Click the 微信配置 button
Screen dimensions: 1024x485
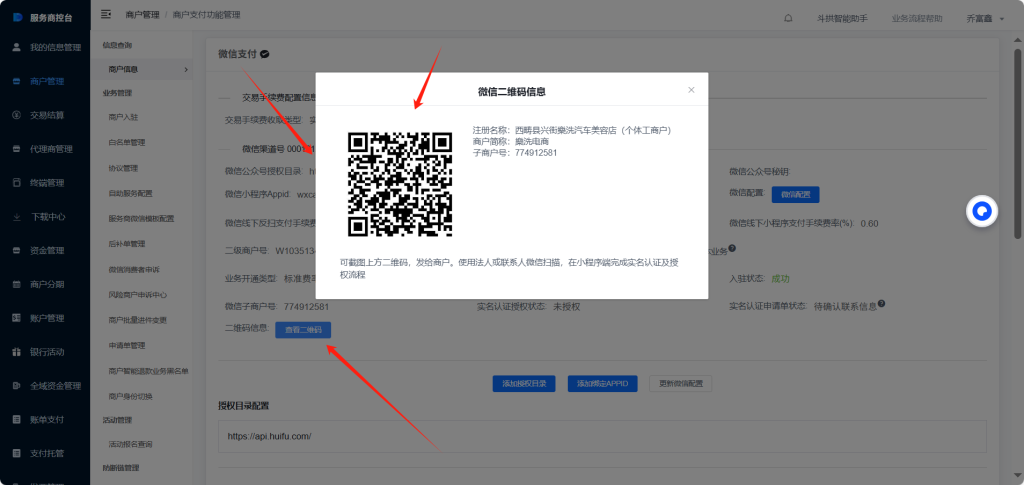(795, 195)
